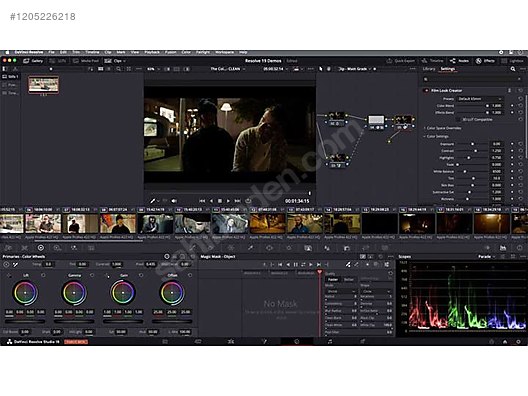The height and width of the screenshot is (396, 528).
Task: Open viewer timecode dropdown
Action: [275, 69]
